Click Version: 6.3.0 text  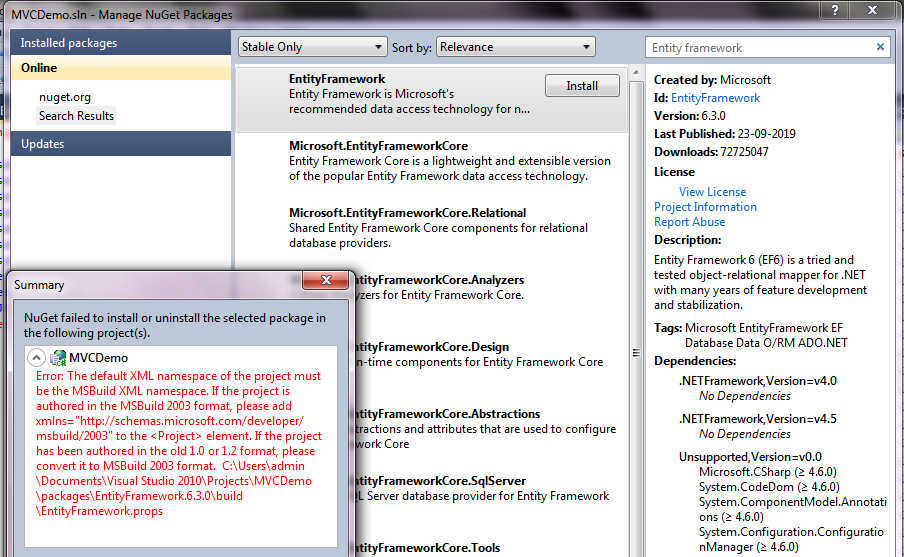(690, 116)
